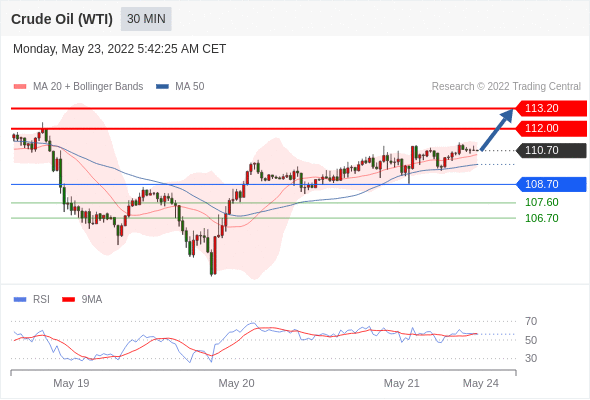Click the blue upward forecast arrow
The width and height of the screenshot is (590, 400).
pyautogui.click(x=497, y=129)
